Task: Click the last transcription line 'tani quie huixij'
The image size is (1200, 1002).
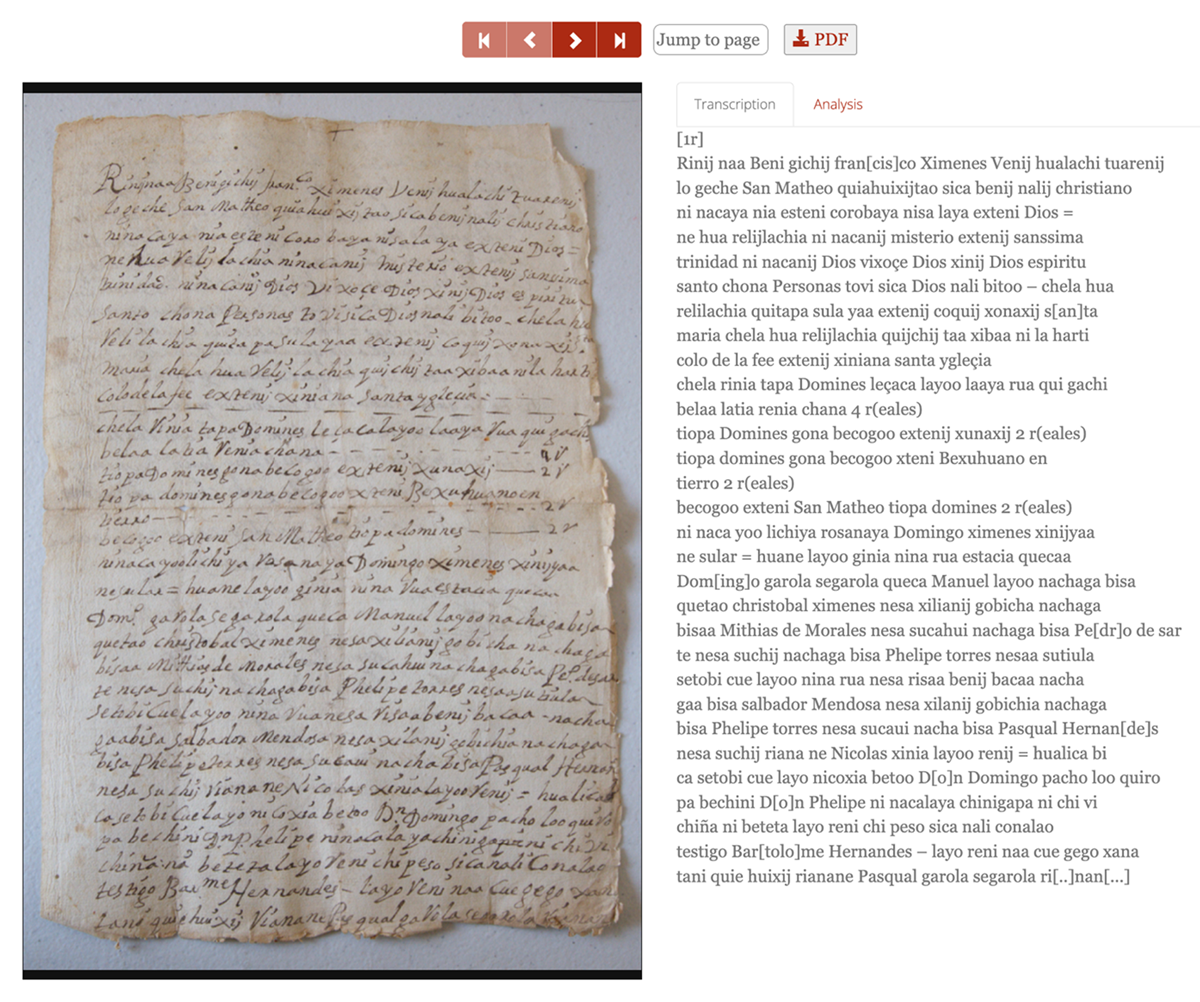Action: click(903, 877)
